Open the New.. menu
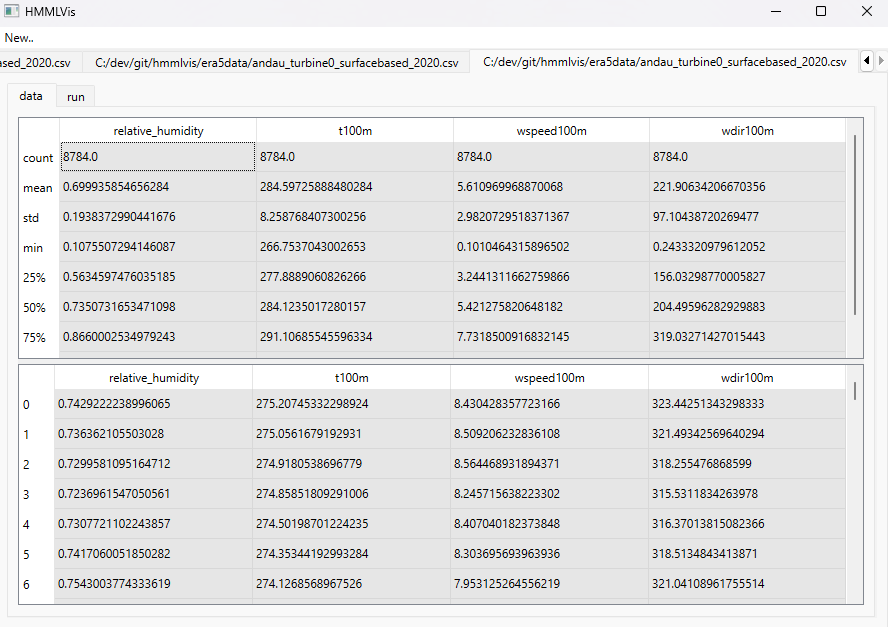 [19, 37]
